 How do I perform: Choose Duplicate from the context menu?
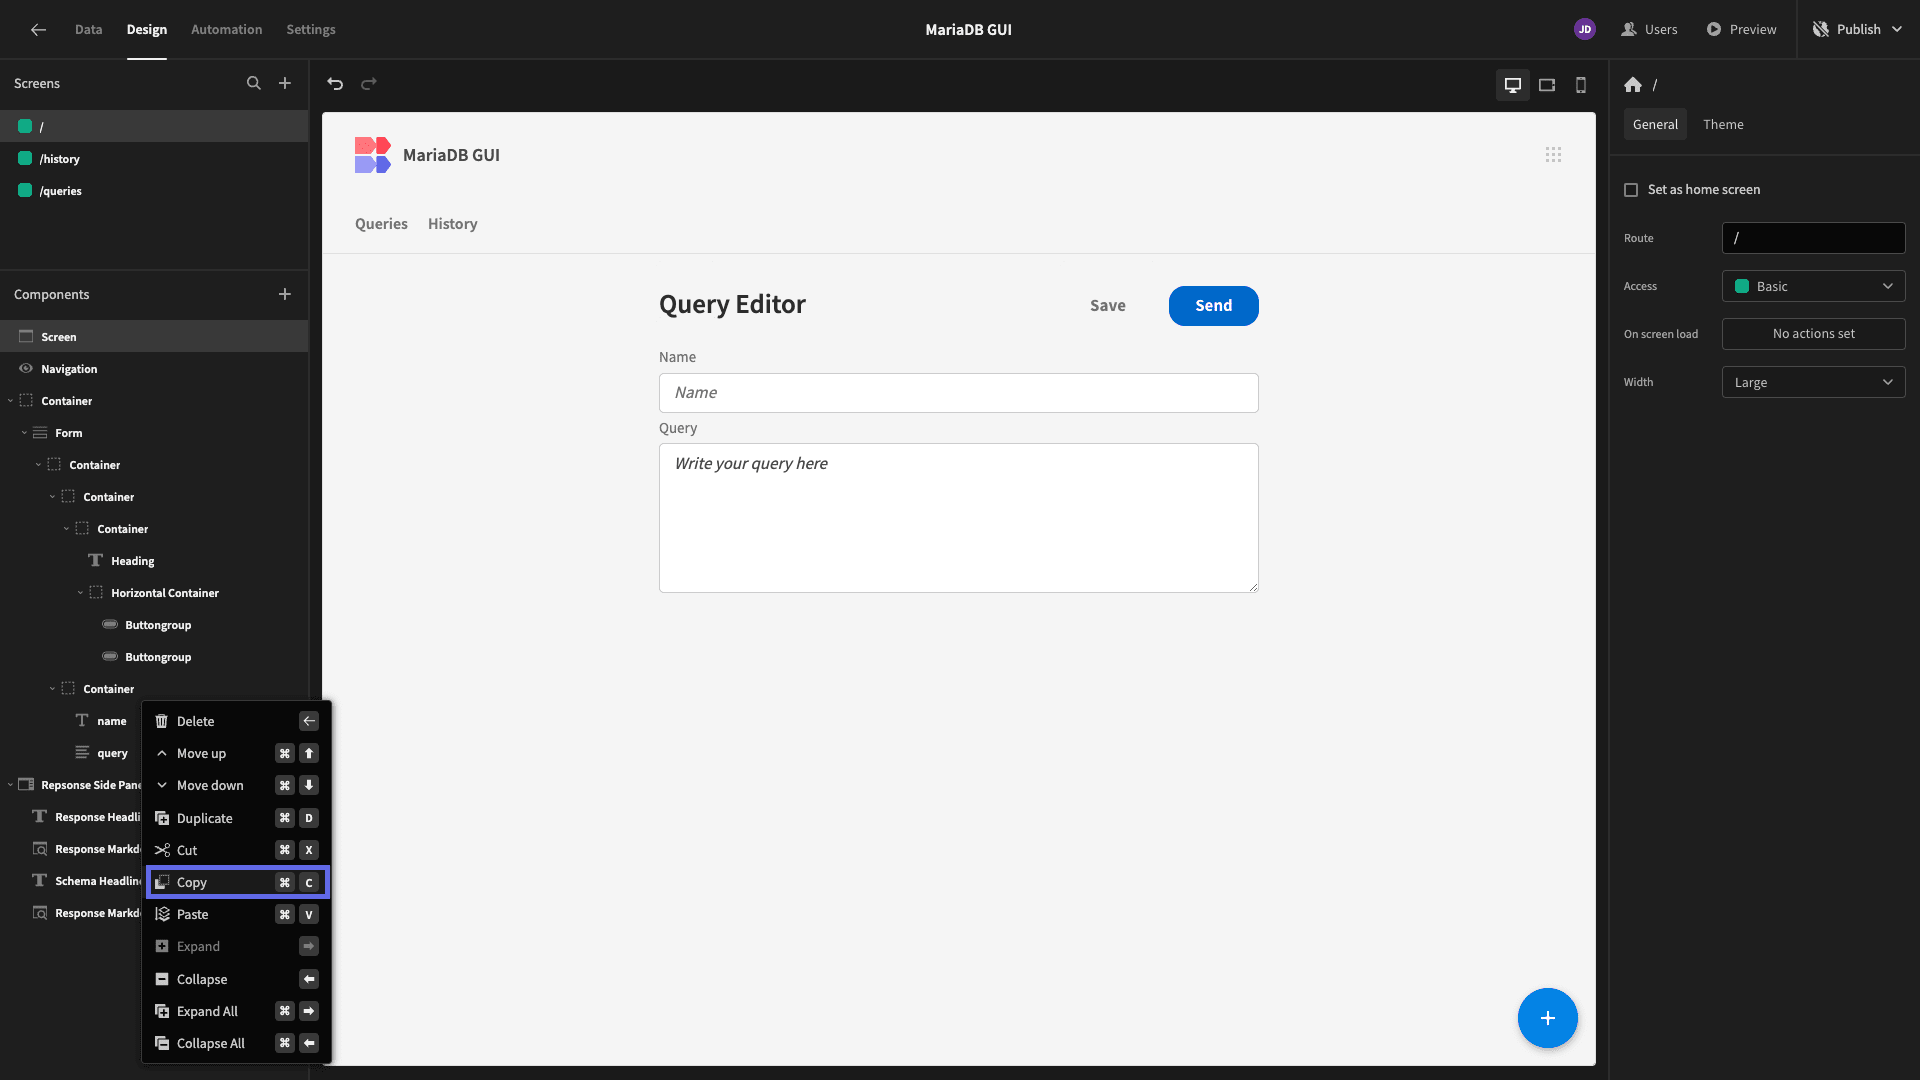coord(237,818)
